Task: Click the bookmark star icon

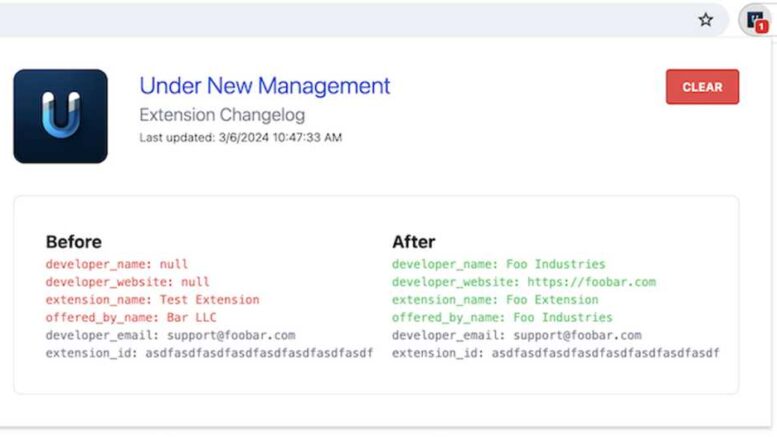Action: [x=706, y=20]
